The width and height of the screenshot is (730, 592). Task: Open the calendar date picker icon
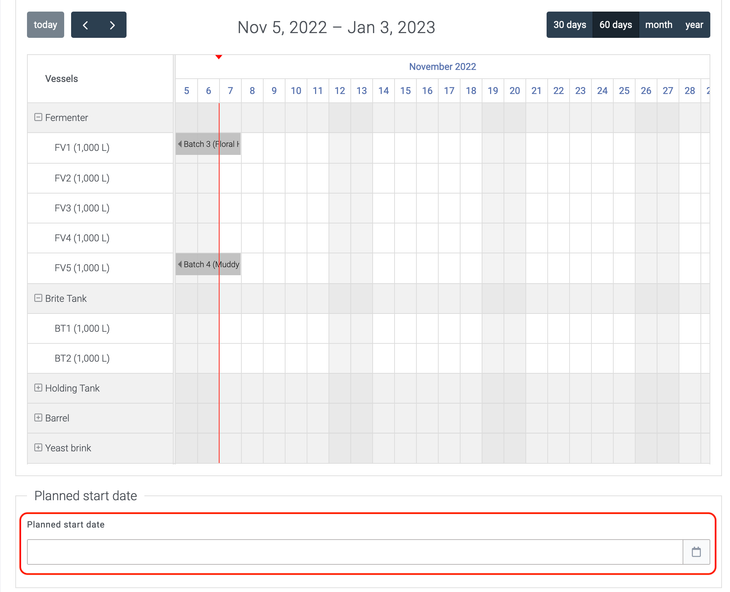696,552
